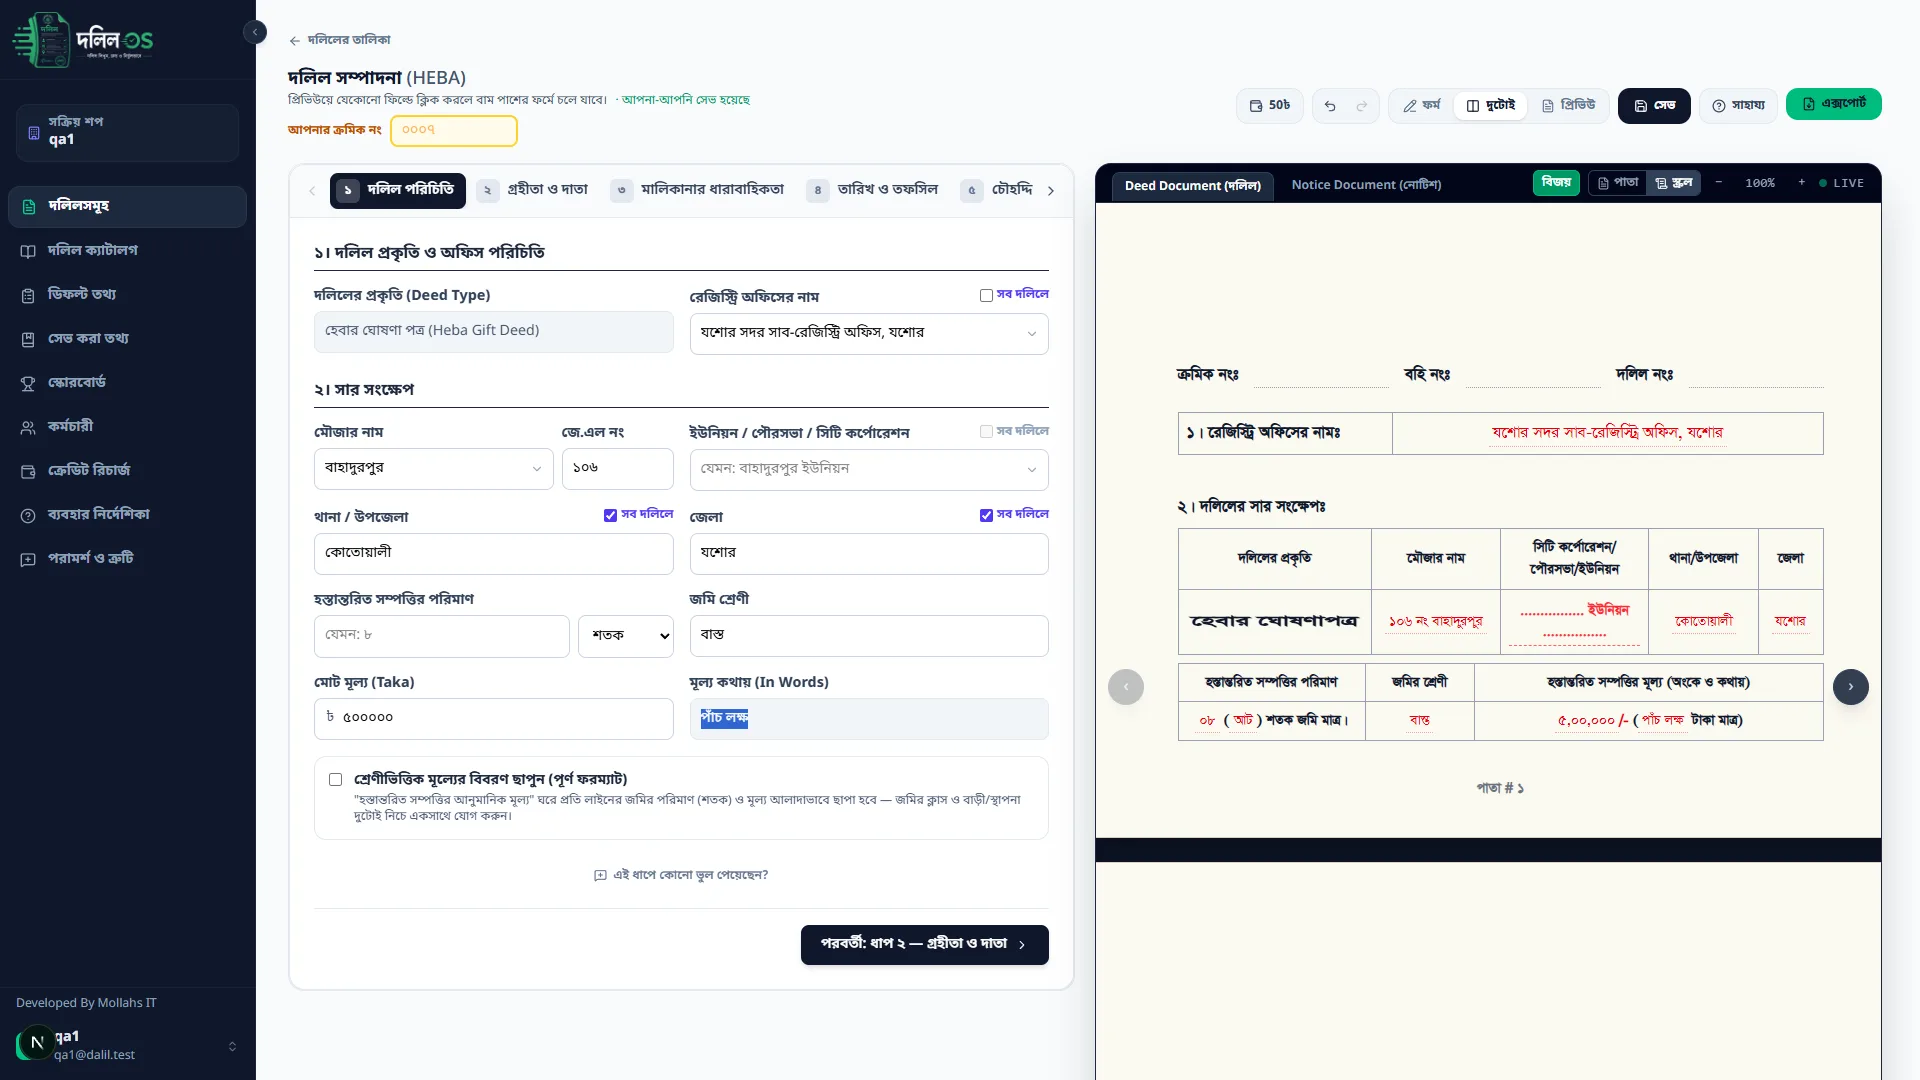Collapse the sidebar using the chevron button
The width and height of the screenshot is (1920, 1080).
[x=255, y=32]
